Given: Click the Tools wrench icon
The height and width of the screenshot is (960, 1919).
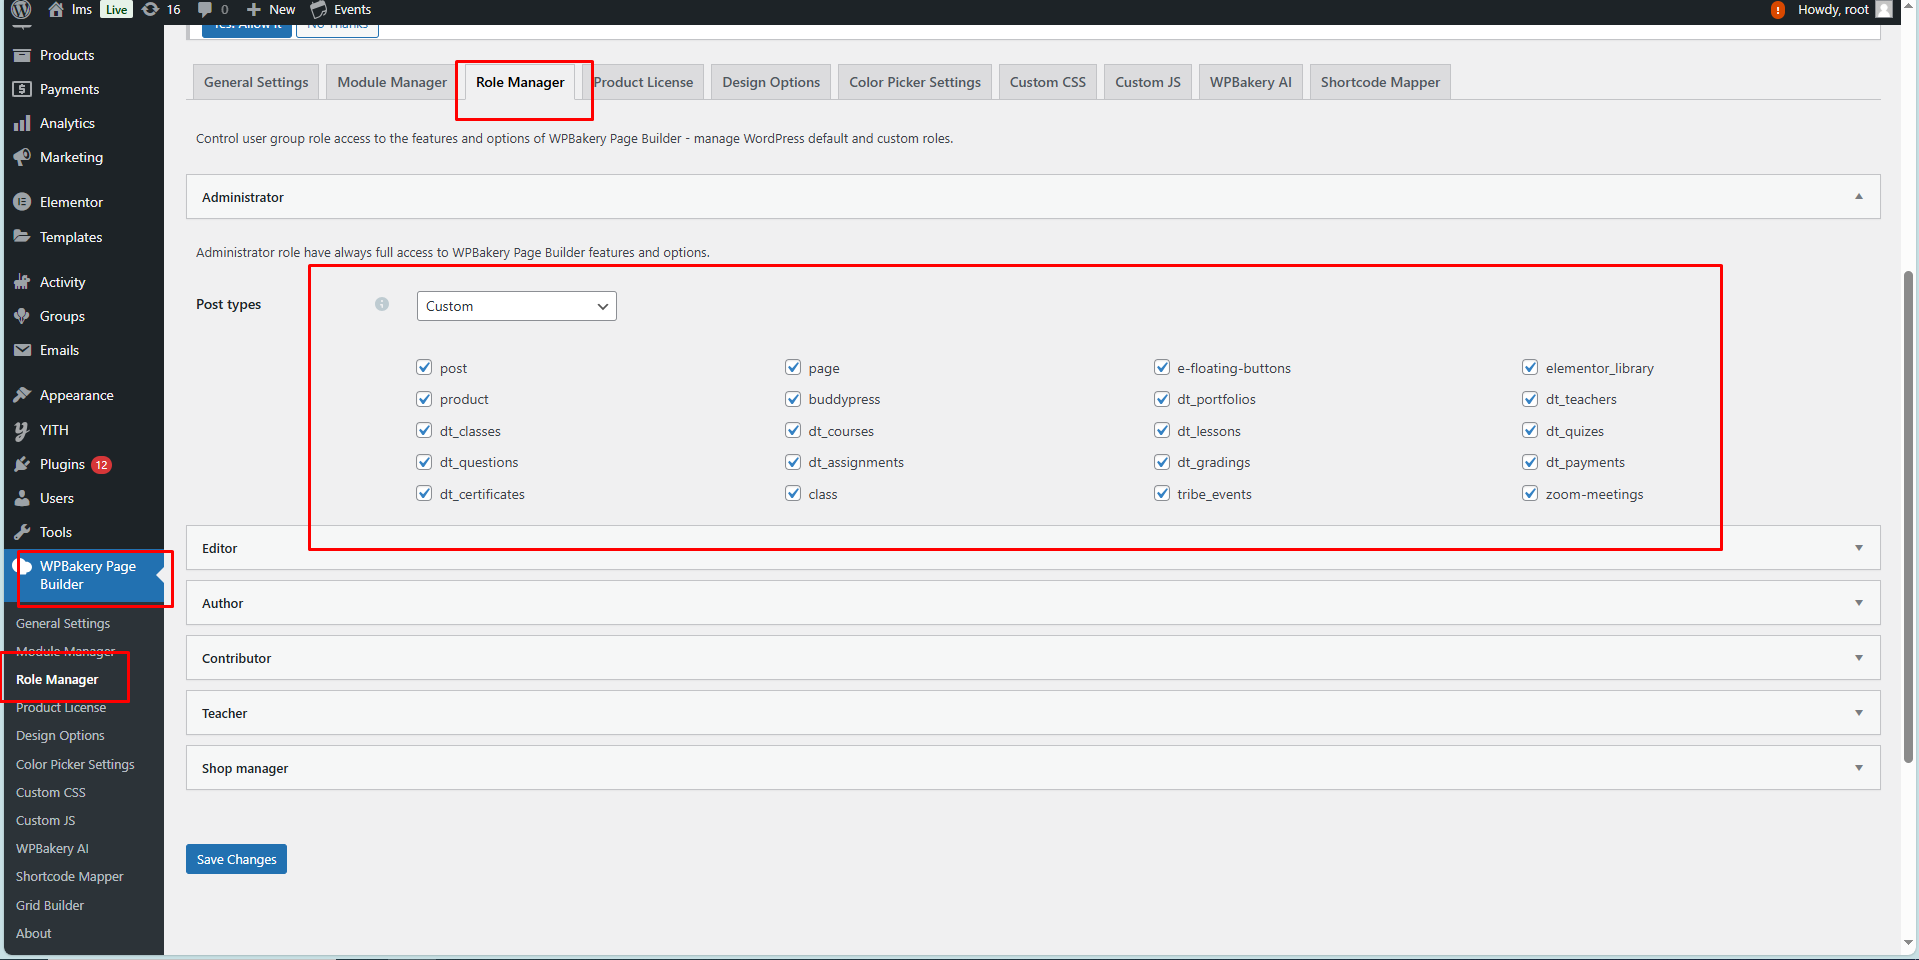Looking at the screenshot, I should tap(22, 532).
